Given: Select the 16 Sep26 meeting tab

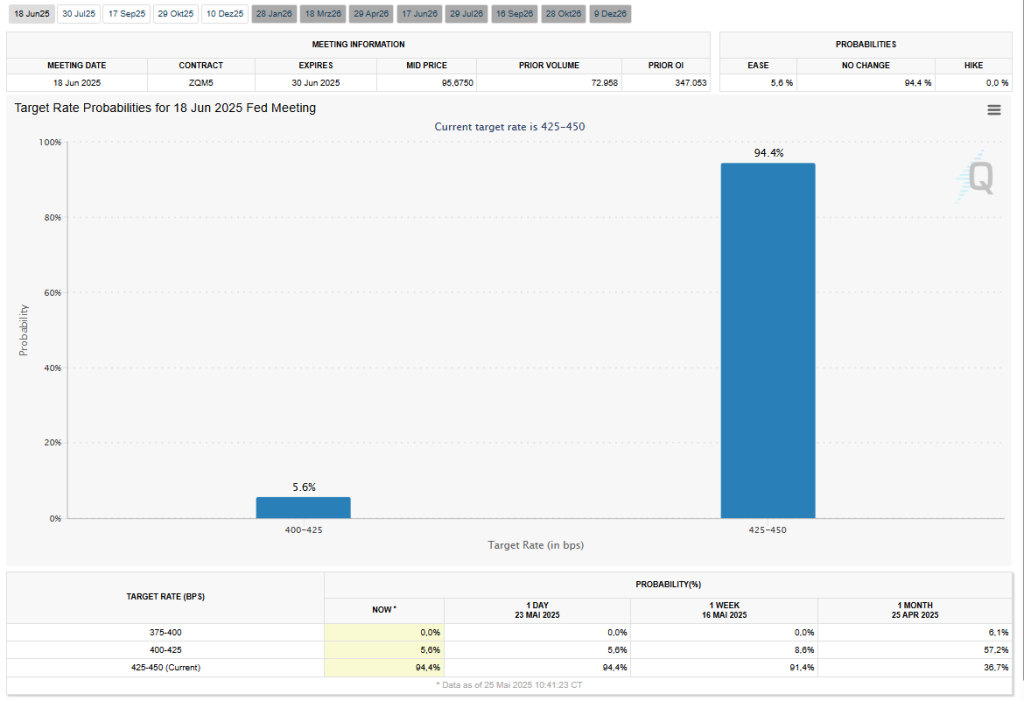Looking at the screenshot, I should pos(515,13).
